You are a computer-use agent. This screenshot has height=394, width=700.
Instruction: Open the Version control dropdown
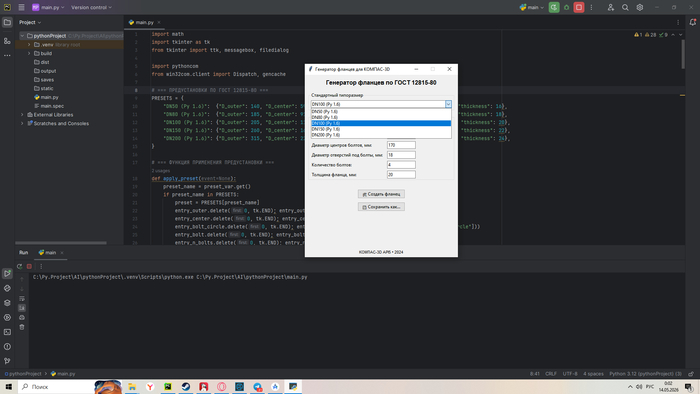(92, 8)
